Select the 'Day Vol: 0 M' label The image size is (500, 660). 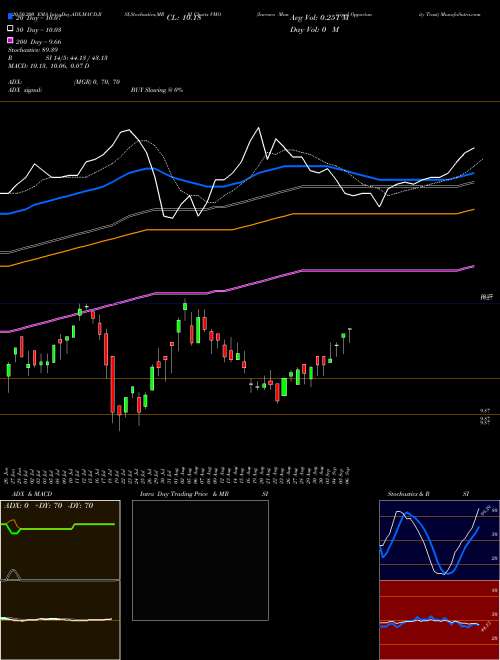314,29
